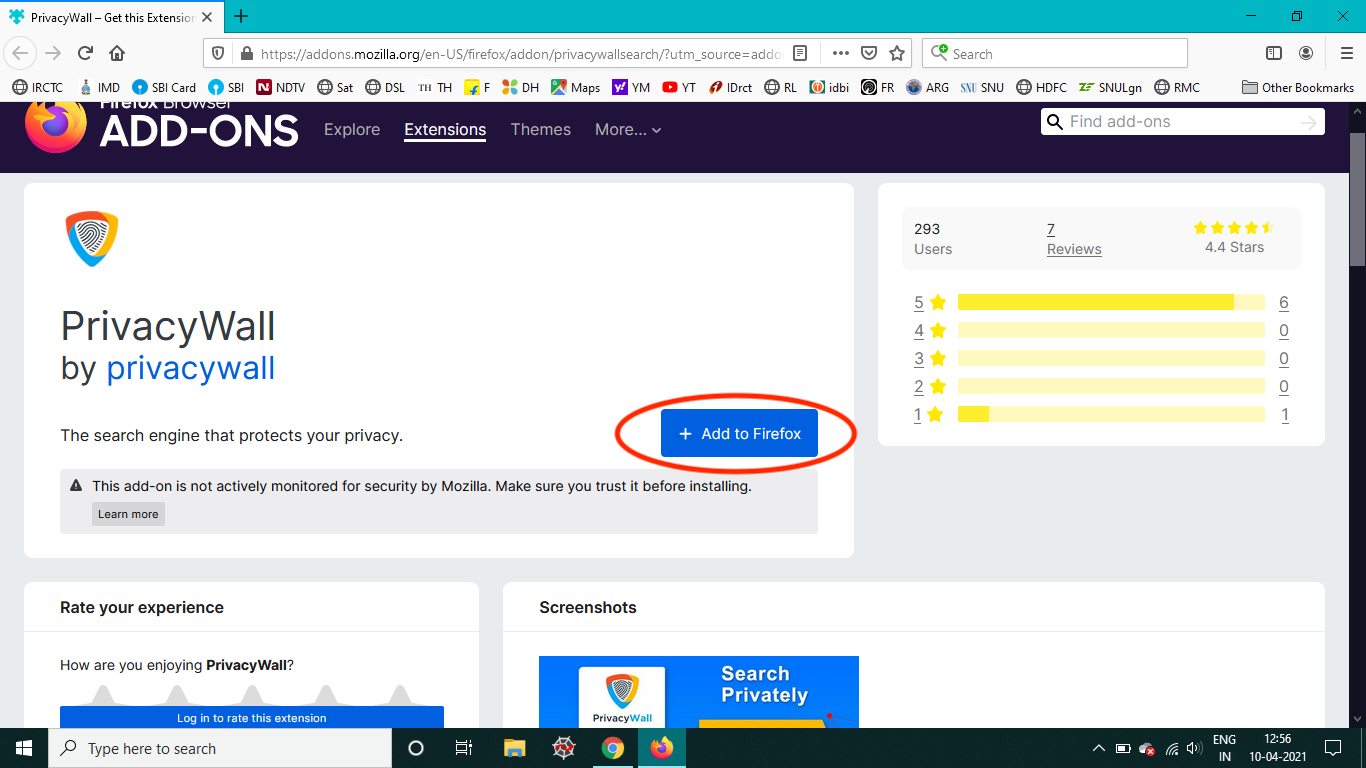Expand the More… dropdown menu
1366x768 pixels.
pos(628,130)
